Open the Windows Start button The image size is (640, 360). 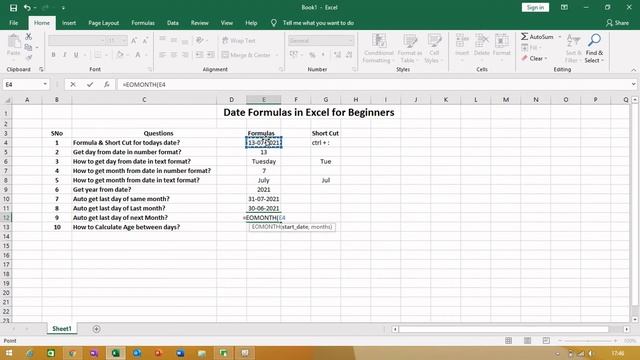click(8, 353)
